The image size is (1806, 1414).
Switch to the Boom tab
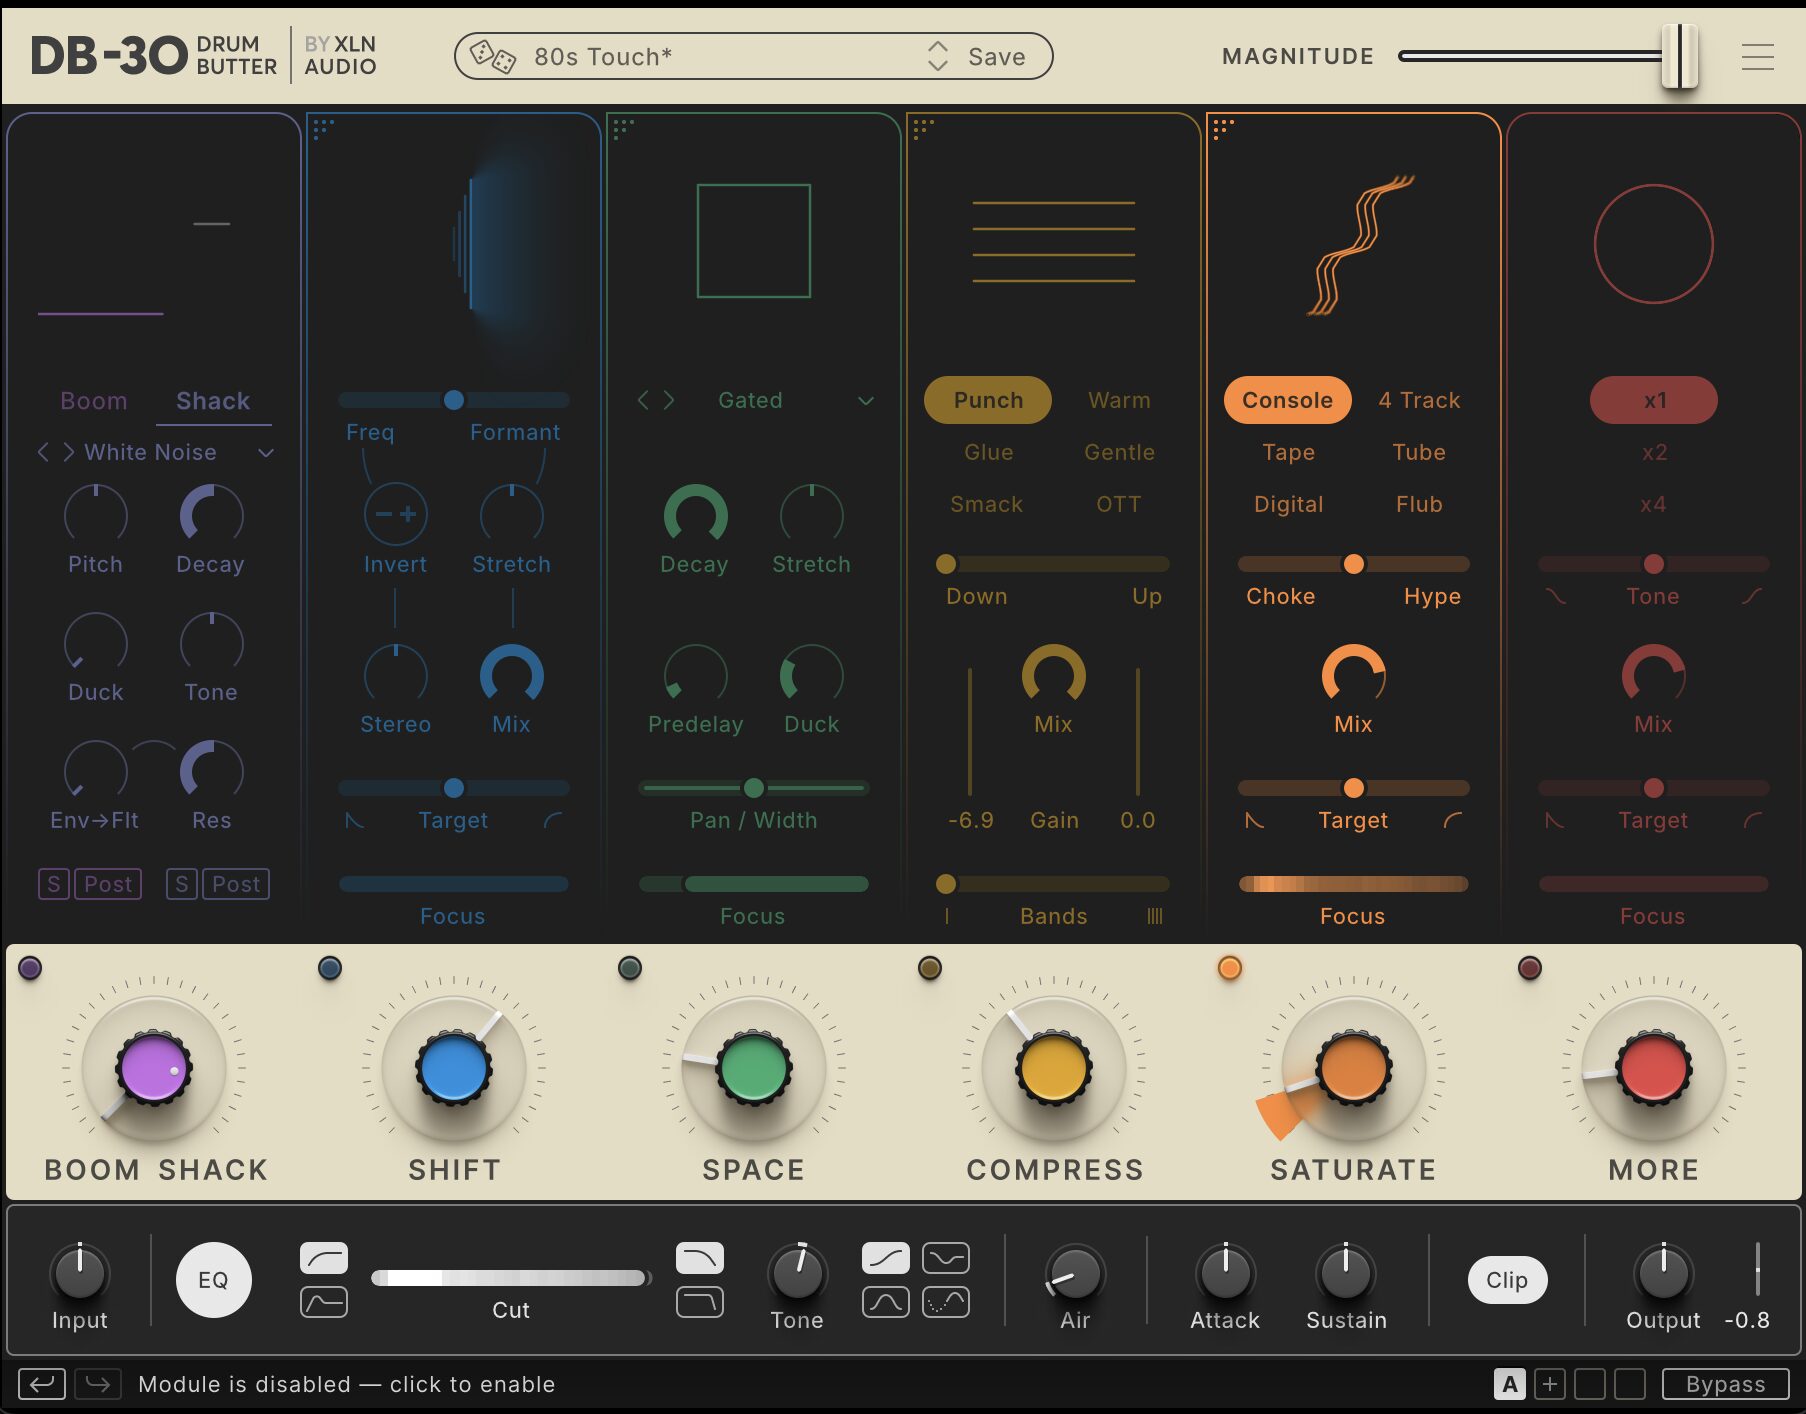click(x=94, y=401)
